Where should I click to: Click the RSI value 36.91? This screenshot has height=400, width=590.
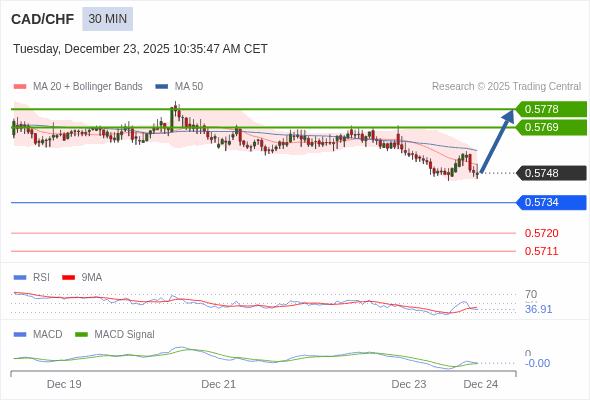point(538,309)
